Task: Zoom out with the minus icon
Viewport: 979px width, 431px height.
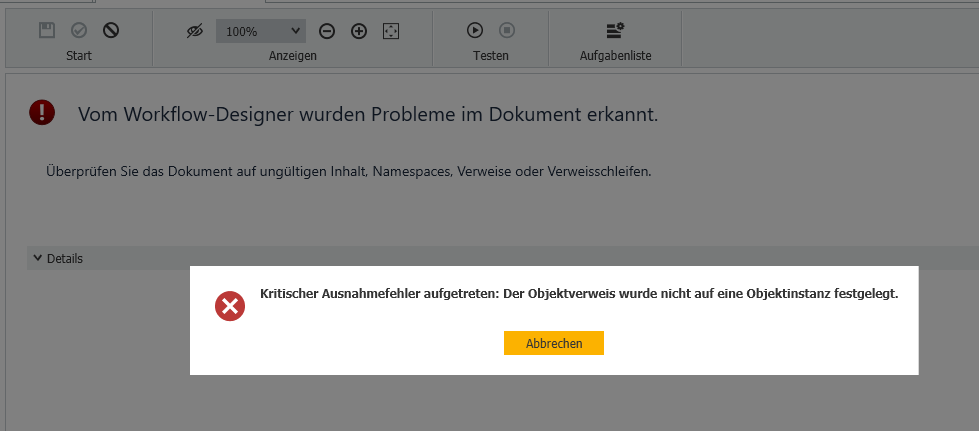Action: click(x=327, y=31)
